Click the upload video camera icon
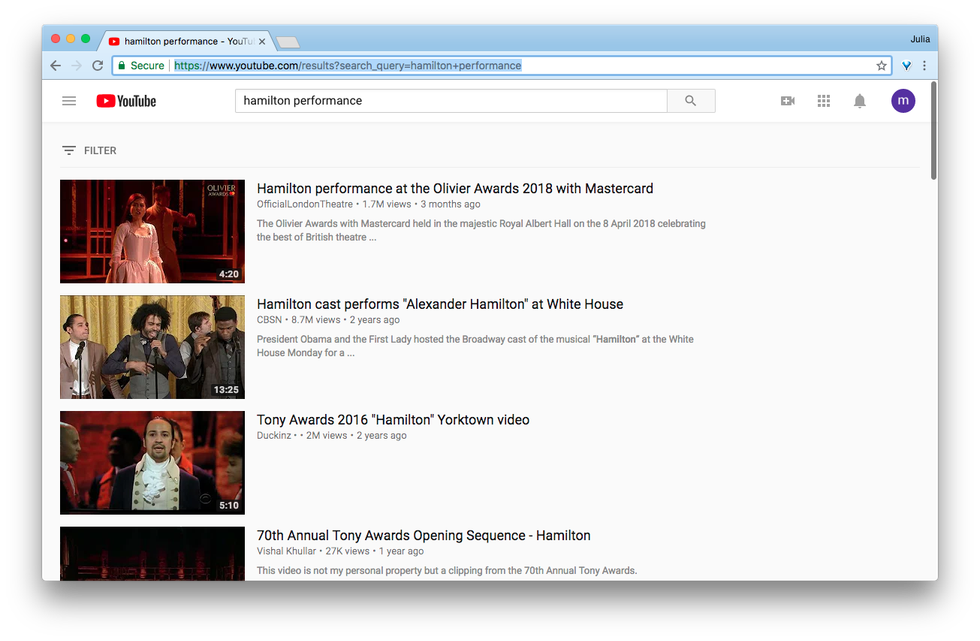This screenshot has height=641, width=980. coord(787,101)
